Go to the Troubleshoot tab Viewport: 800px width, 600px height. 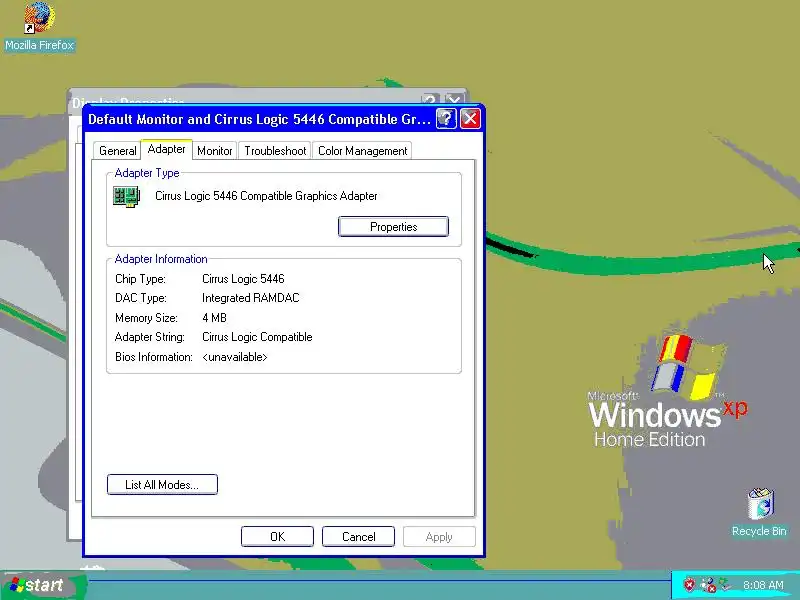(x=275, y=151)
